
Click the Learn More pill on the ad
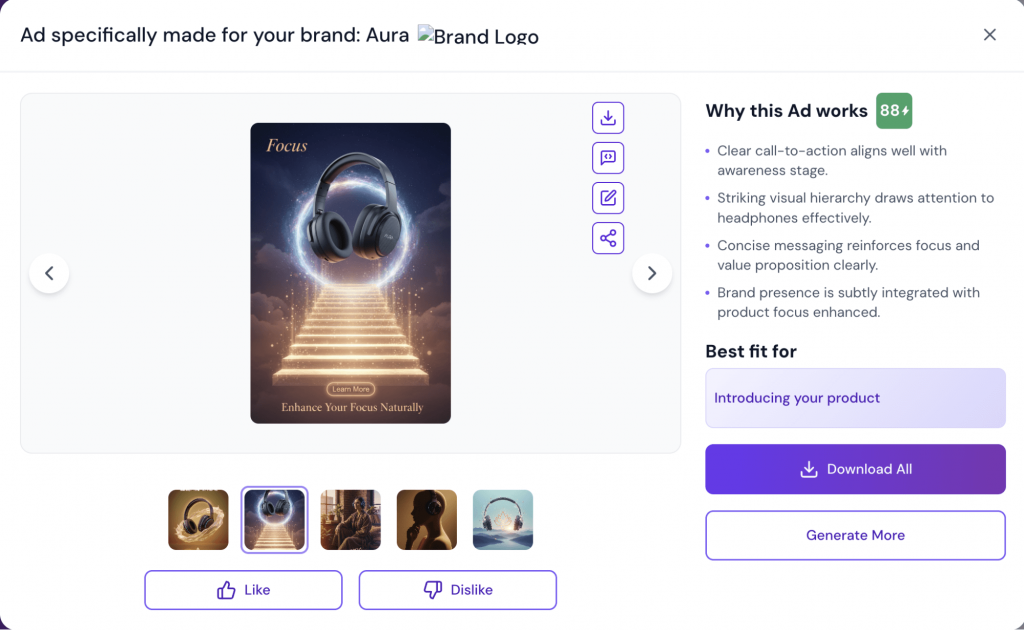350,390
